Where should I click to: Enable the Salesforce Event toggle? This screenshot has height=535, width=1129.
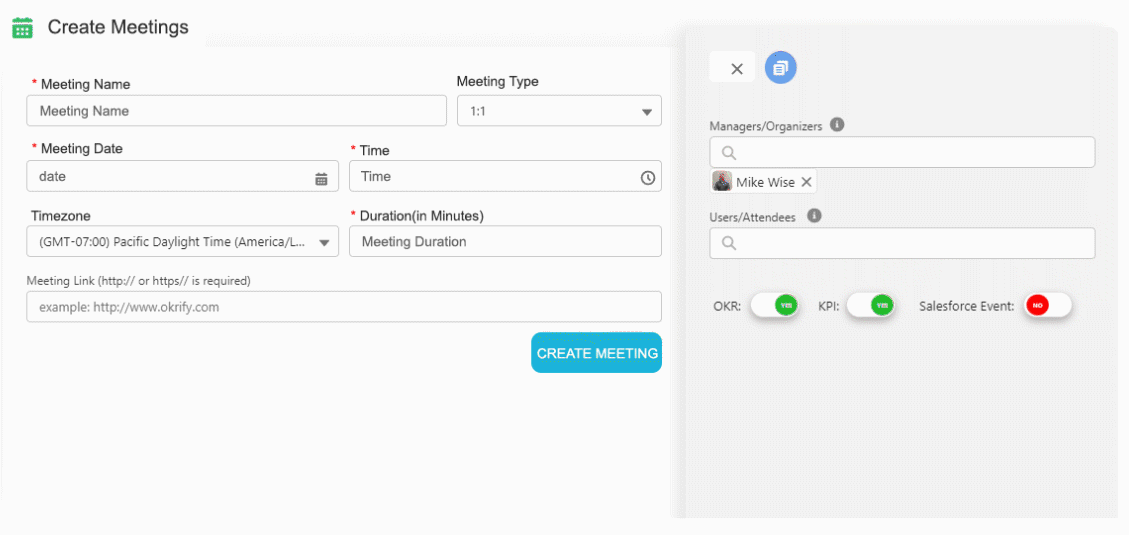(x=1047, y=305)
